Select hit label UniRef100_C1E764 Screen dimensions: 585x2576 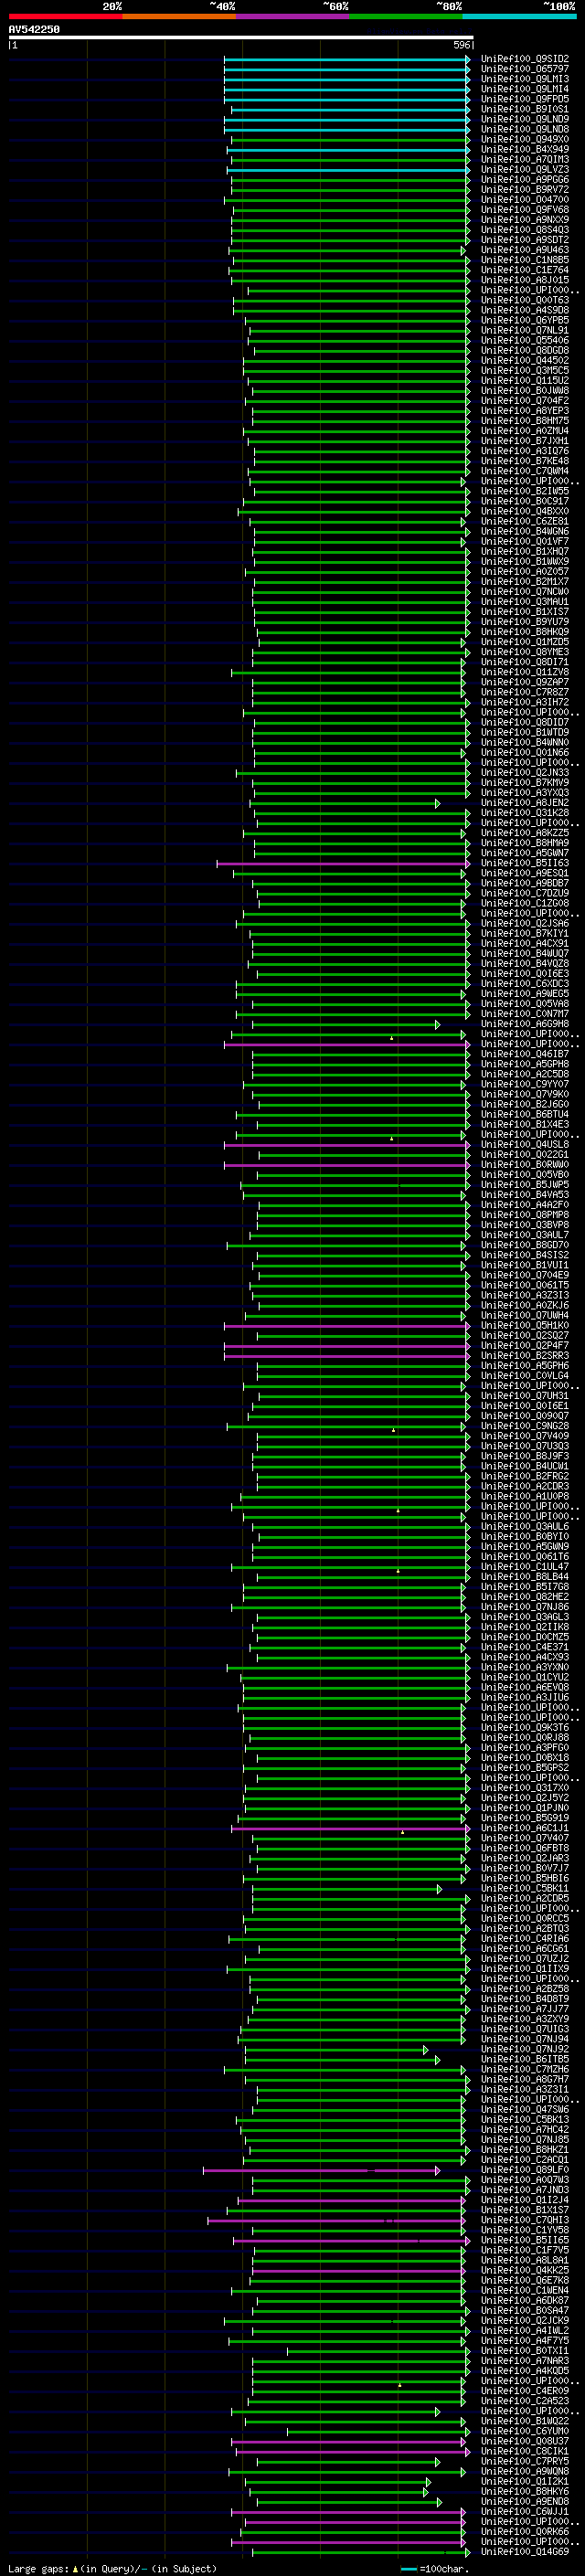[525, 270]
